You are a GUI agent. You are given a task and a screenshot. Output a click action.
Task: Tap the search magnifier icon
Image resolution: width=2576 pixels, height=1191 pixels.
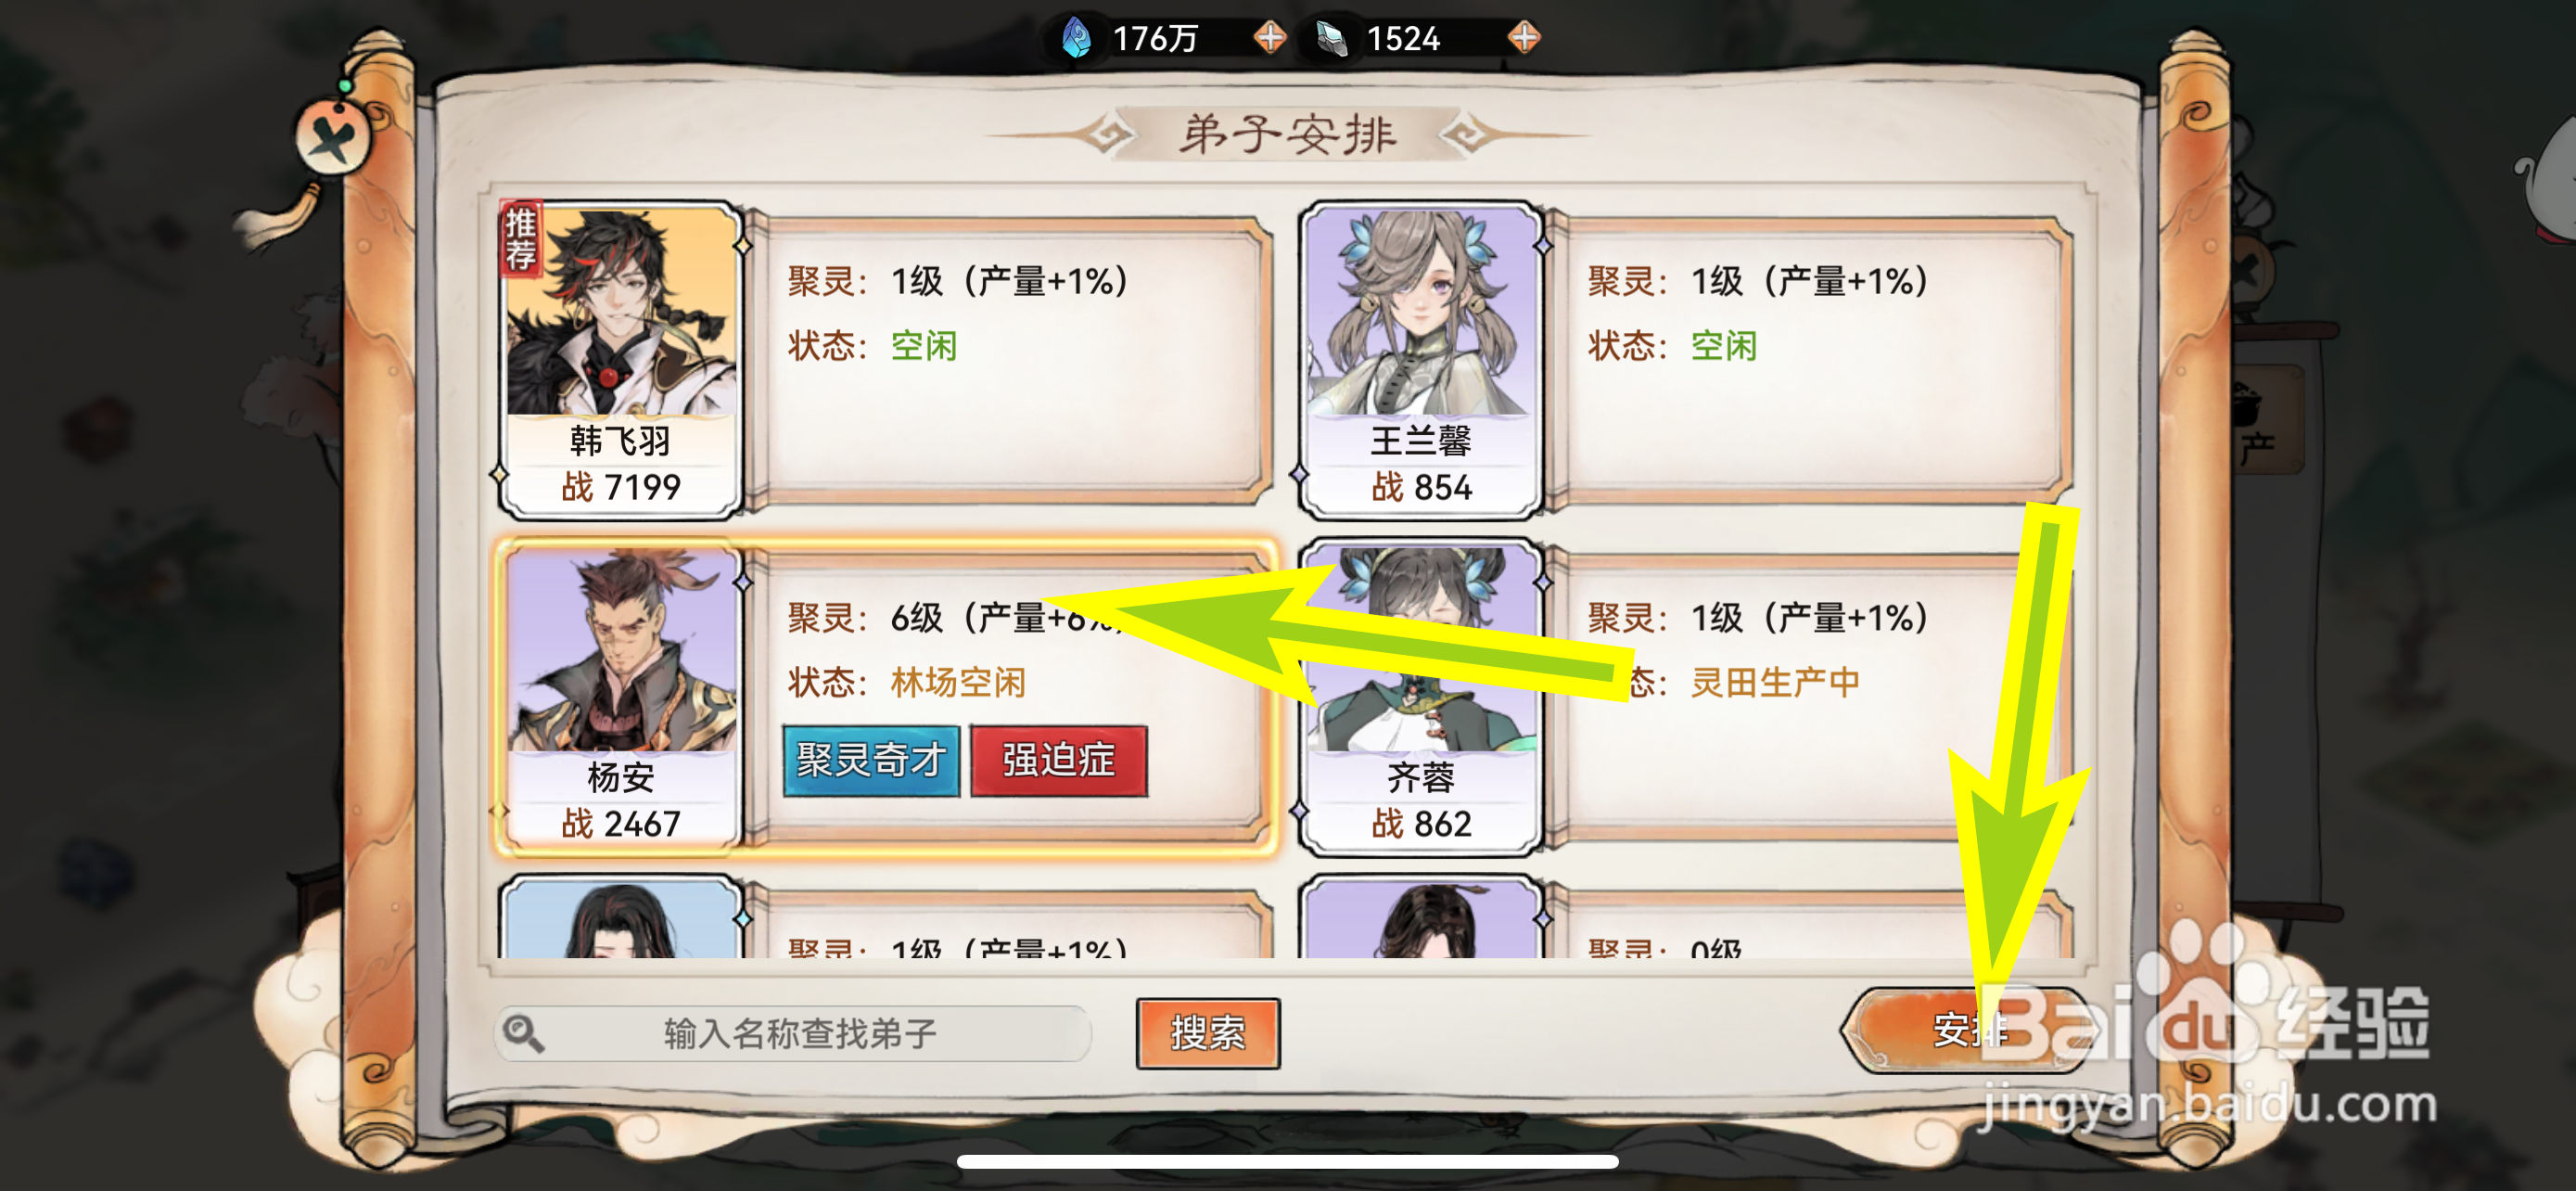pos(524,1033)
